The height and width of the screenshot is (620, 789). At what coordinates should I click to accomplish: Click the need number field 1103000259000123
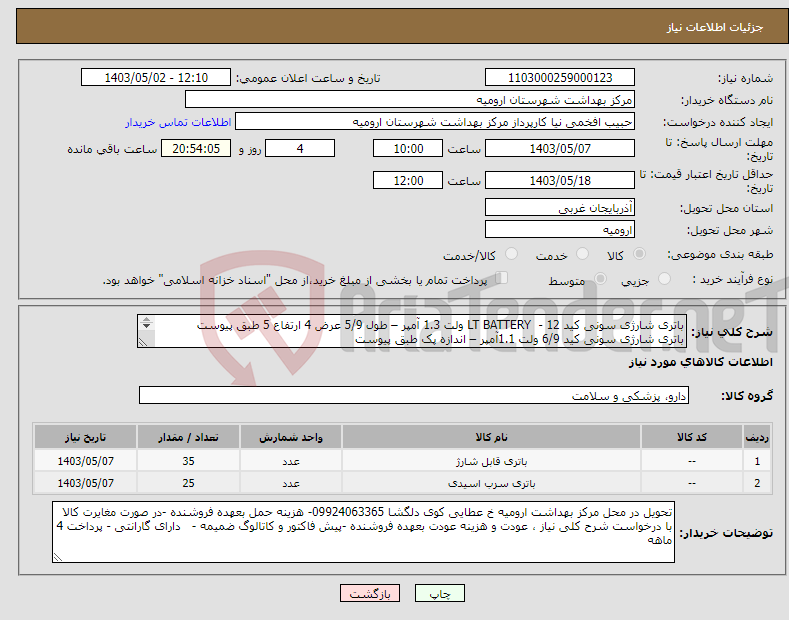[x=560, y=78]
